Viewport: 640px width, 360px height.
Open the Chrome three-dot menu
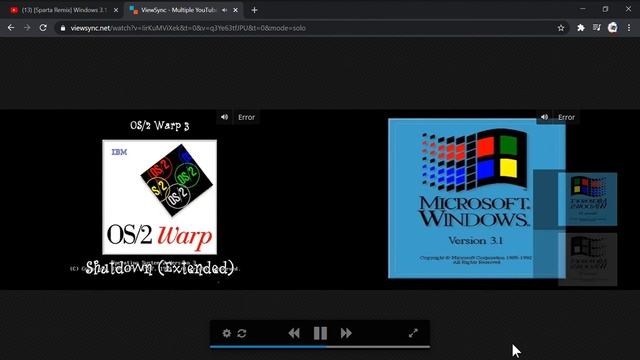tap(629, 28)
